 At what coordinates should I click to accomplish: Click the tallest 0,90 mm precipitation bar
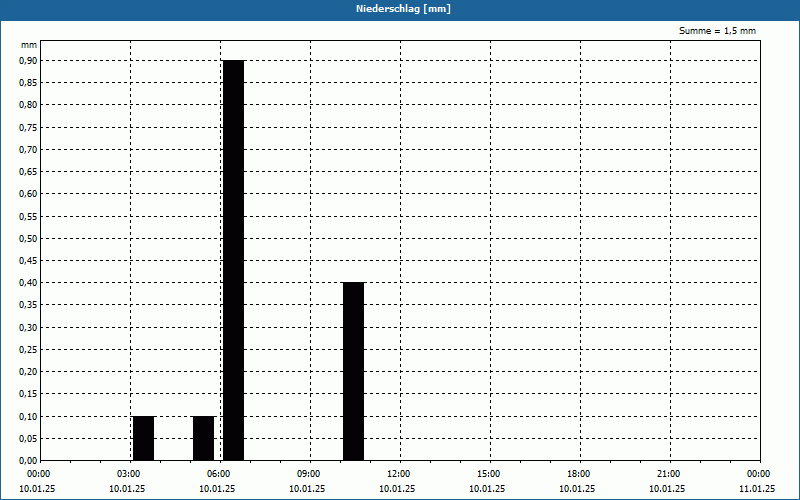[x=234, y=260]
